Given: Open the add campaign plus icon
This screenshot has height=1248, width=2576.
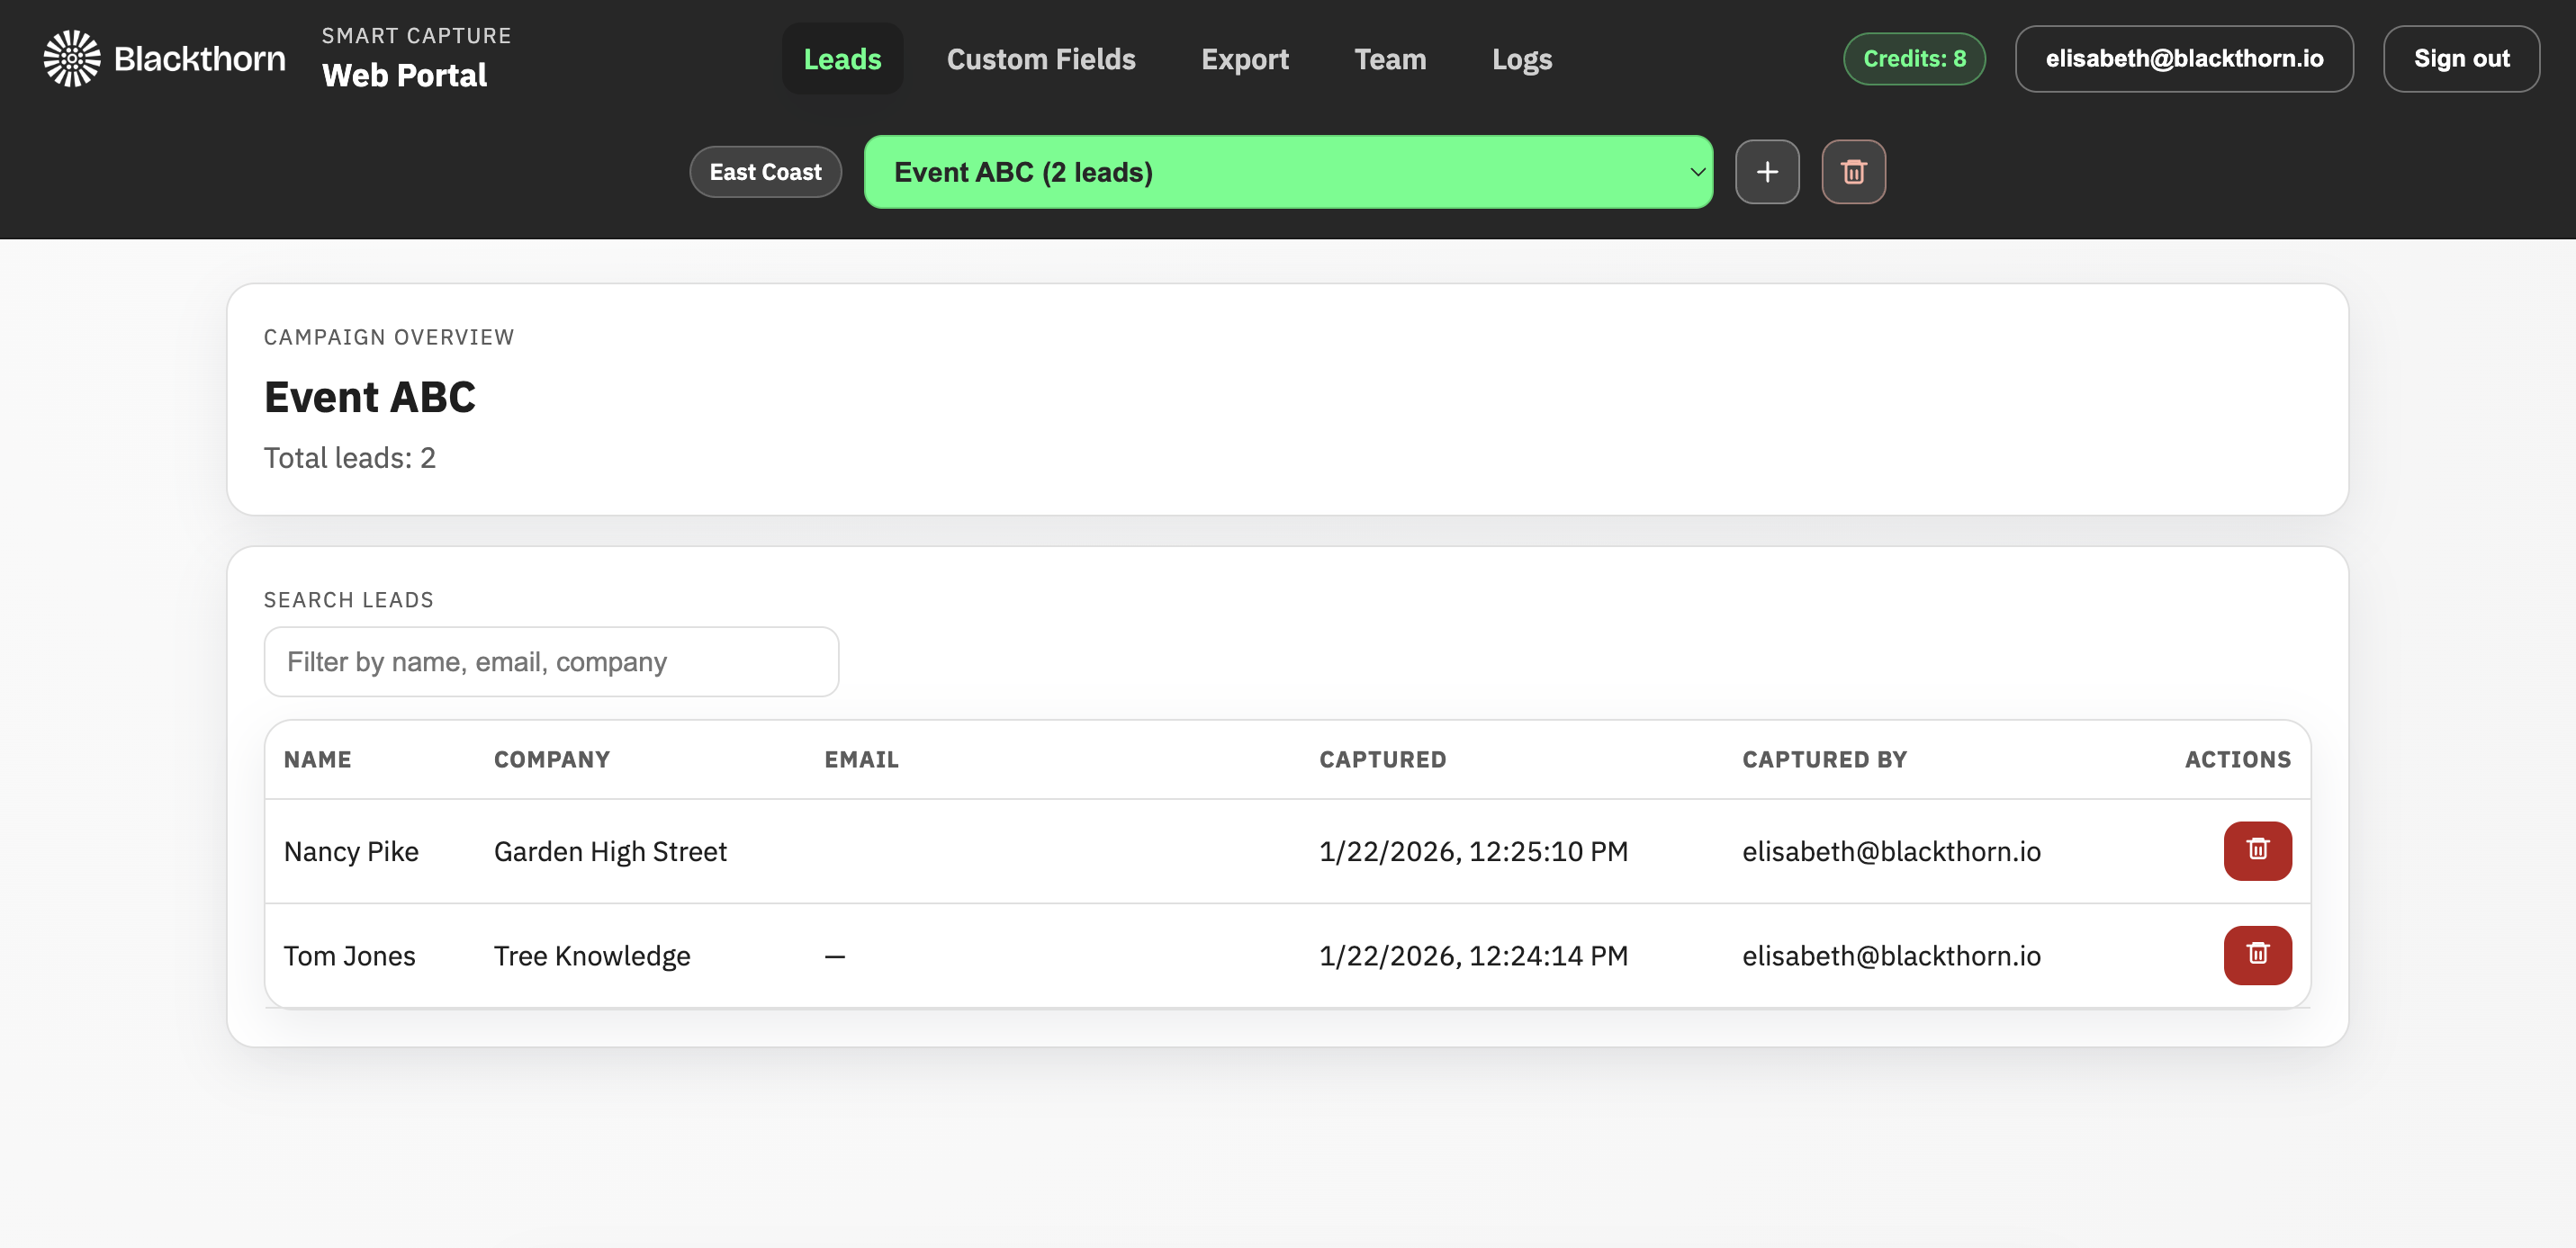Looking at the screenshot, I should (1767, 172).
